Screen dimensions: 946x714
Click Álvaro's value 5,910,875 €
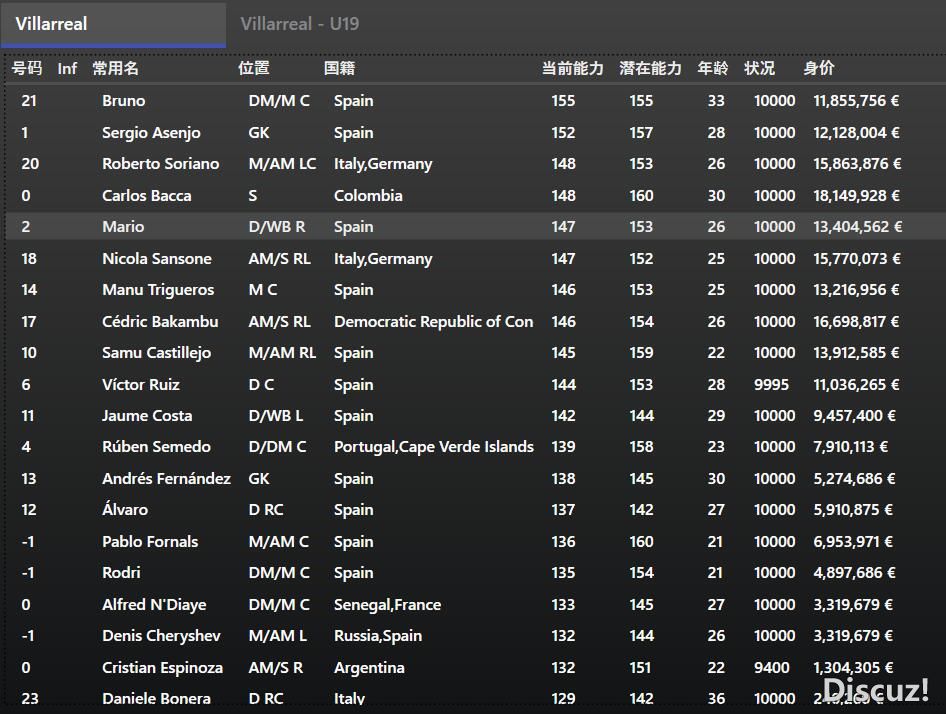point(853,510)
